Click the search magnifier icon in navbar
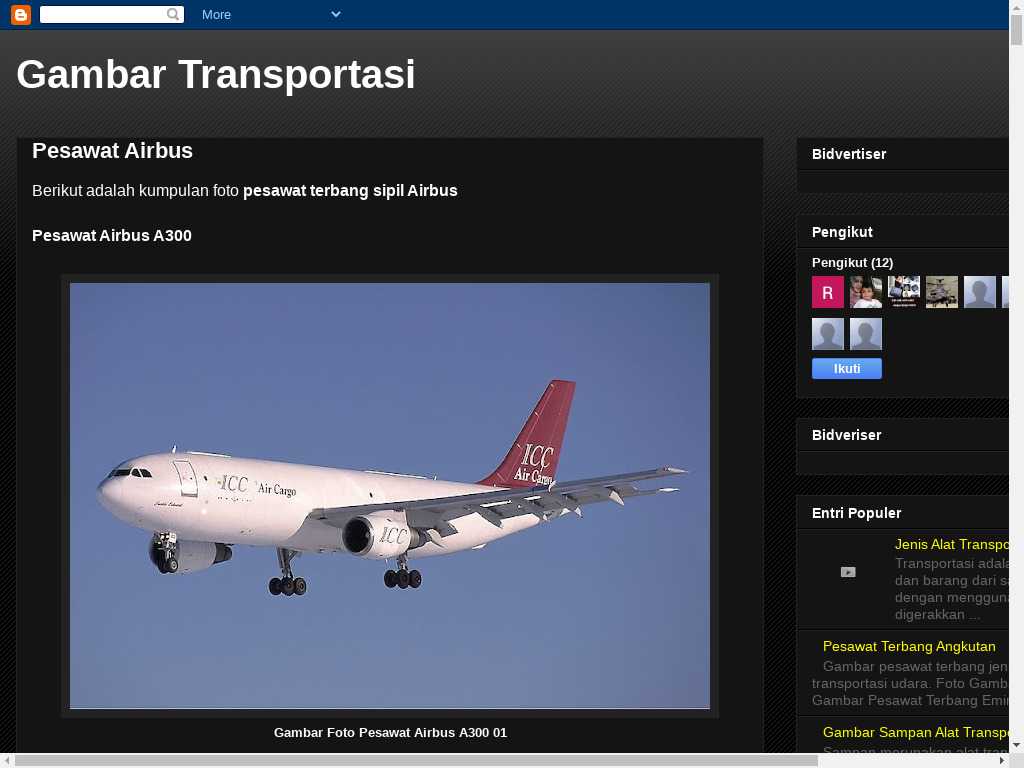The image size is (1024, 768). point(172,14)
